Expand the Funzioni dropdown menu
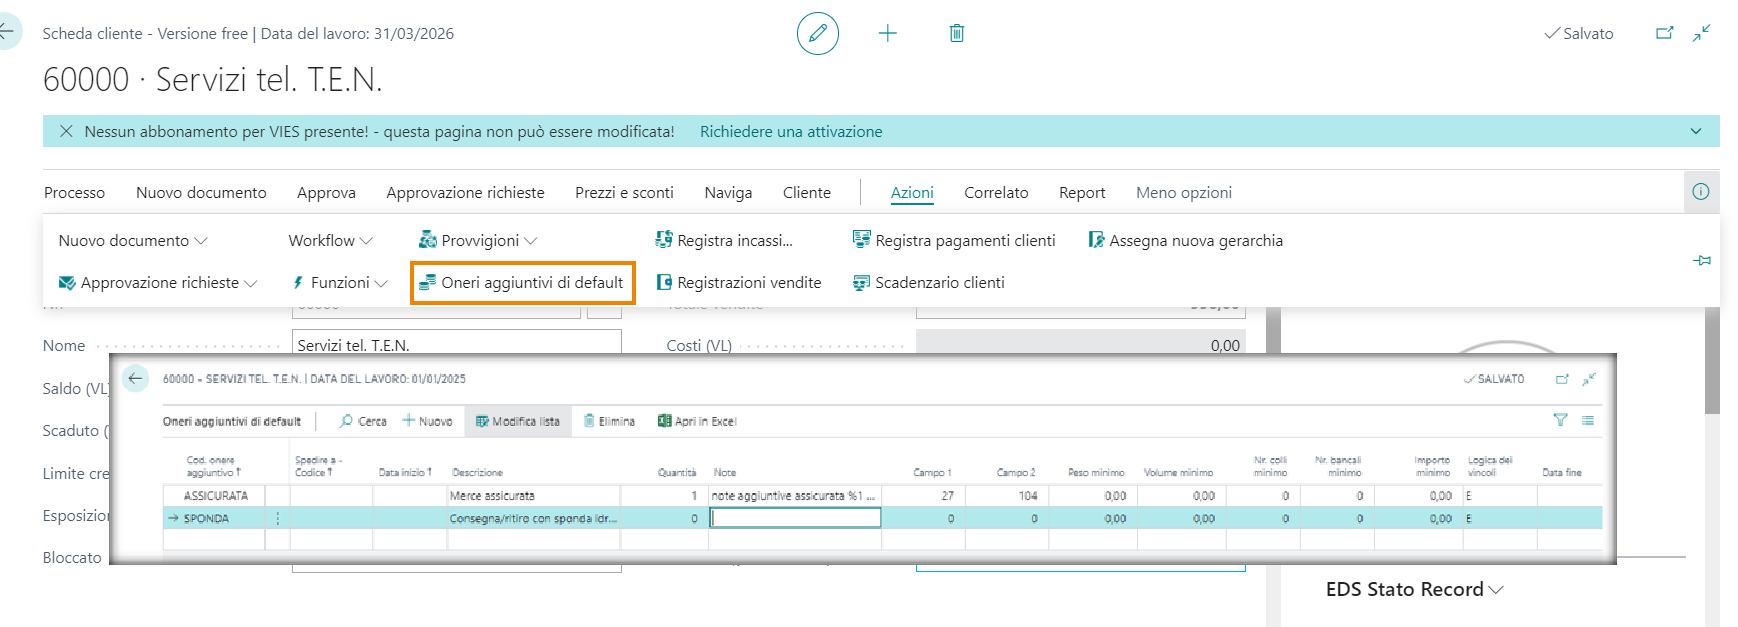1738x627 pixels. tap(339, 283)
